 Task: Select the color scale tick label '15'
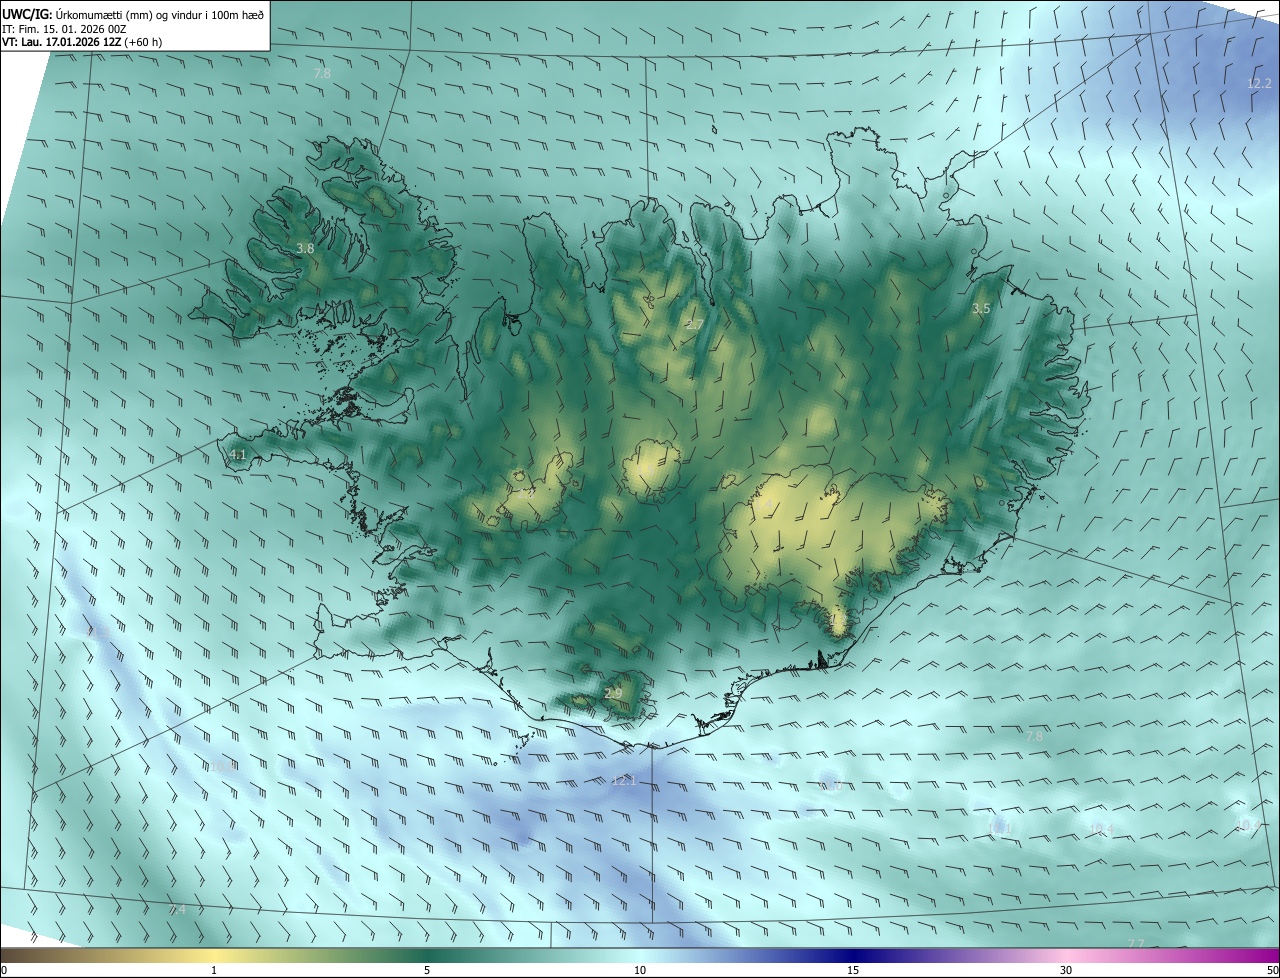pyautogui.click(x=853, y=970)
